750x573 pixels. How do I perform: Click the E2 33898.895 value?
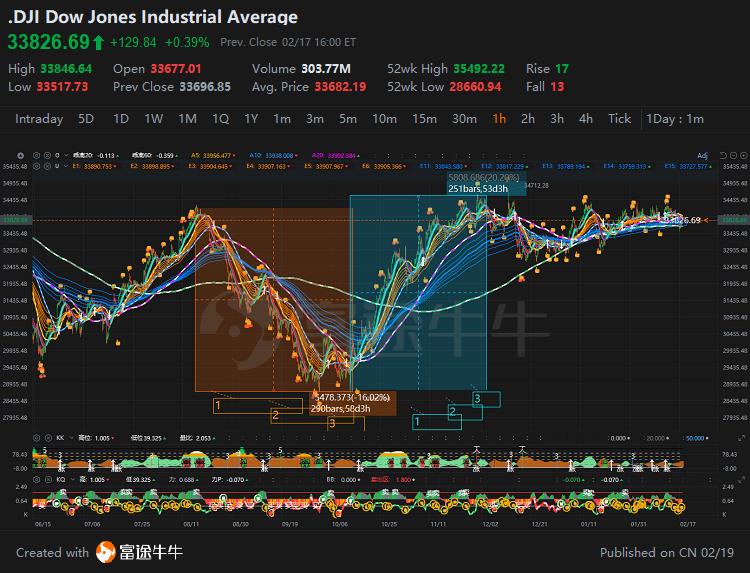[x=152, y=166]
